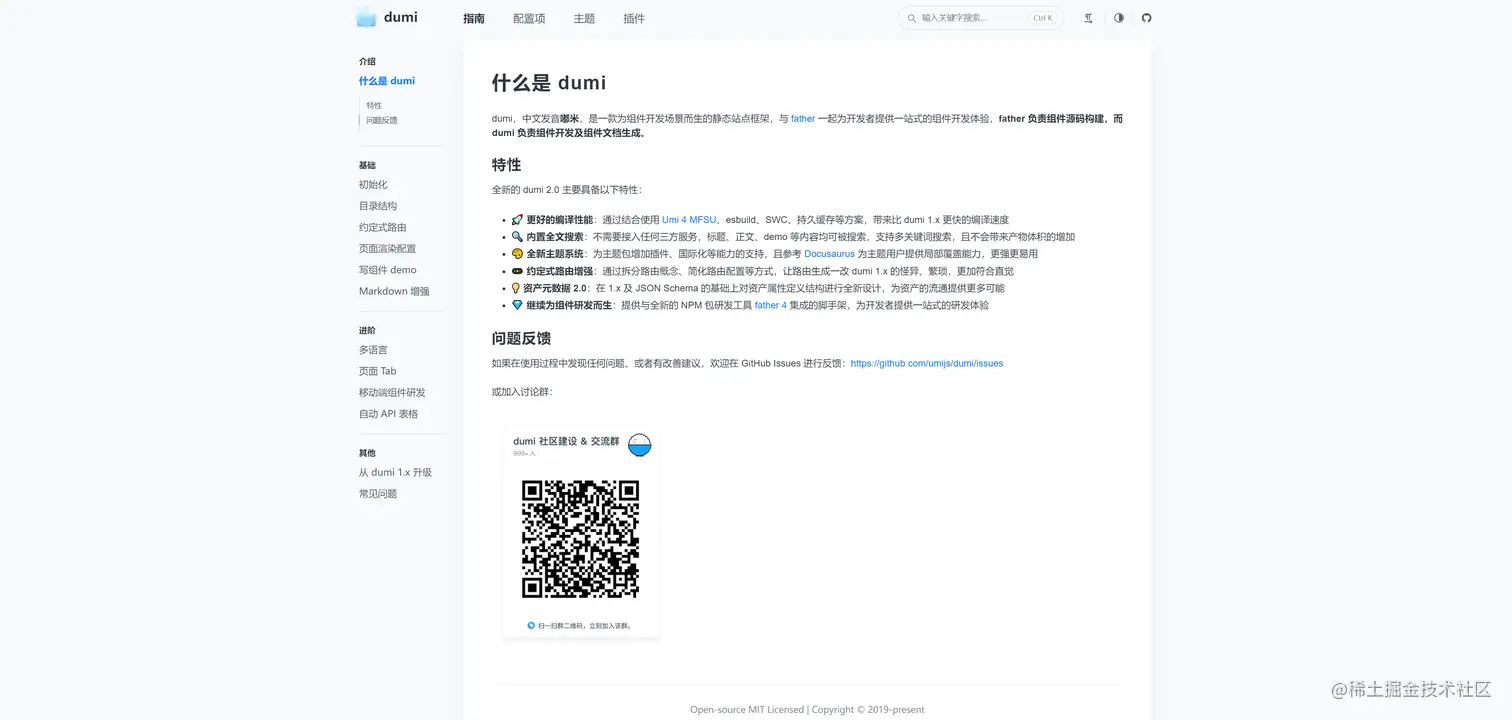Image resolution: width=1512 pixels, height=720 pixels.
Task: Jump to the 问题反馈 anchor in sidebar
Action: tap(382, 120)
